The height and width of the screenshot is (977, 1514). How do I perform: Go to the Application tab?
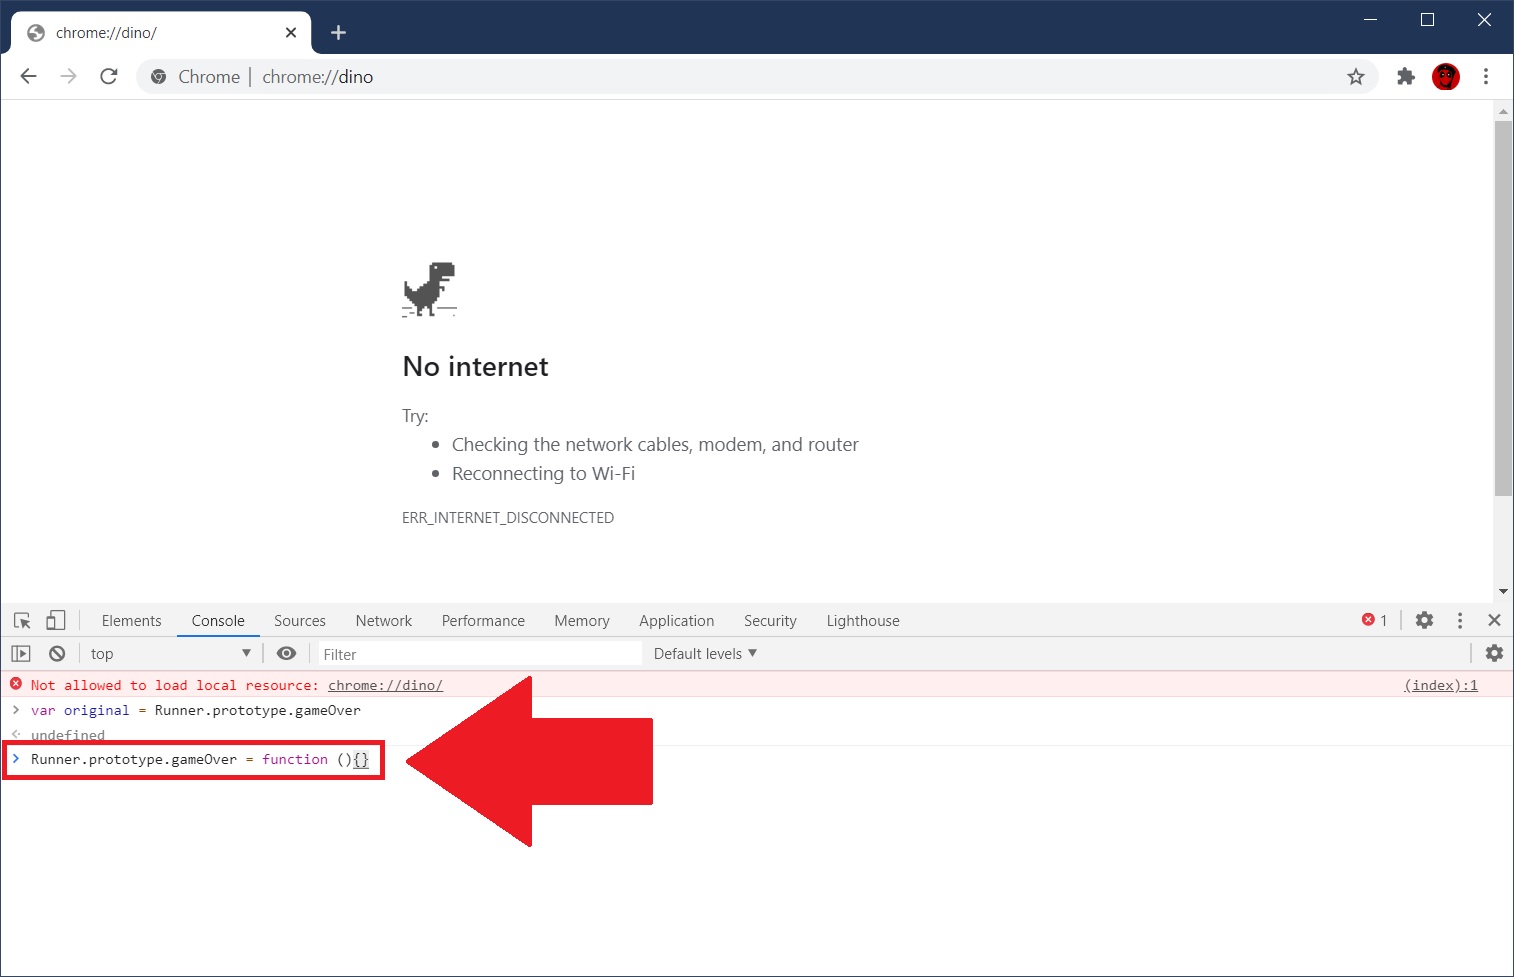coord(677,621)
